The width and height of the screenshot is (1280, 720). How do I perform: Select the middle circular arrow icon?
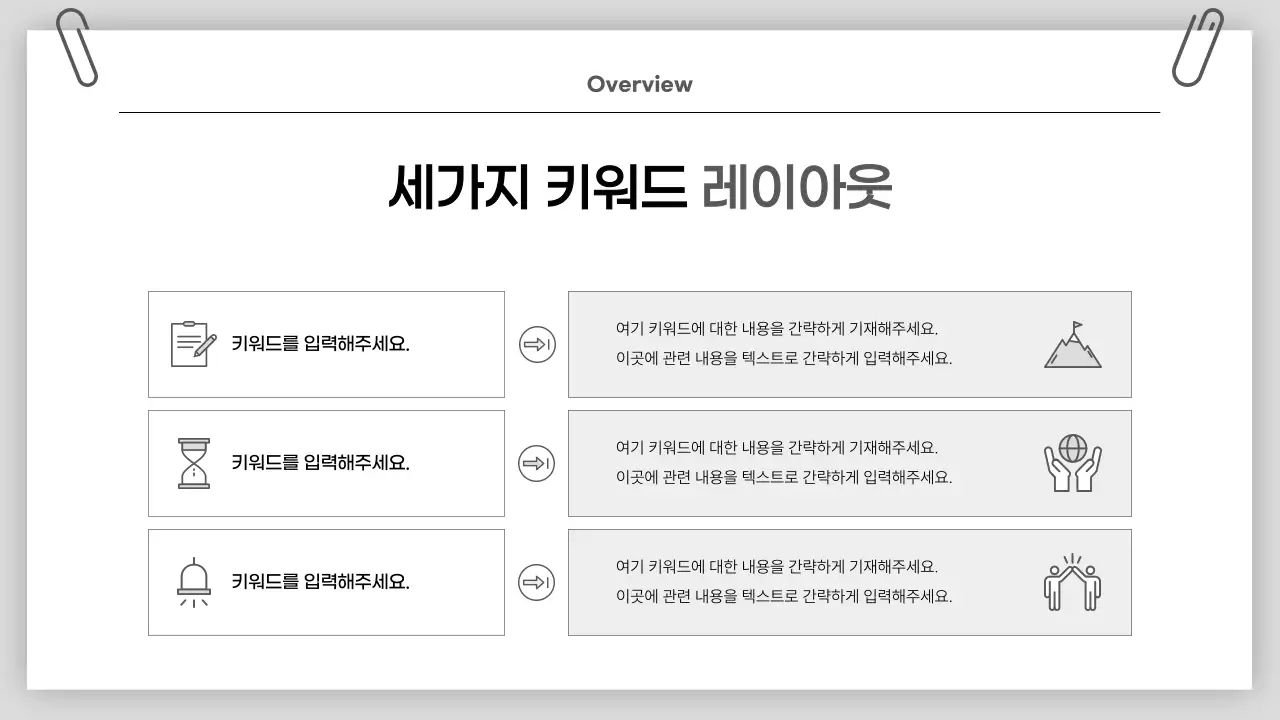(537, 462)
